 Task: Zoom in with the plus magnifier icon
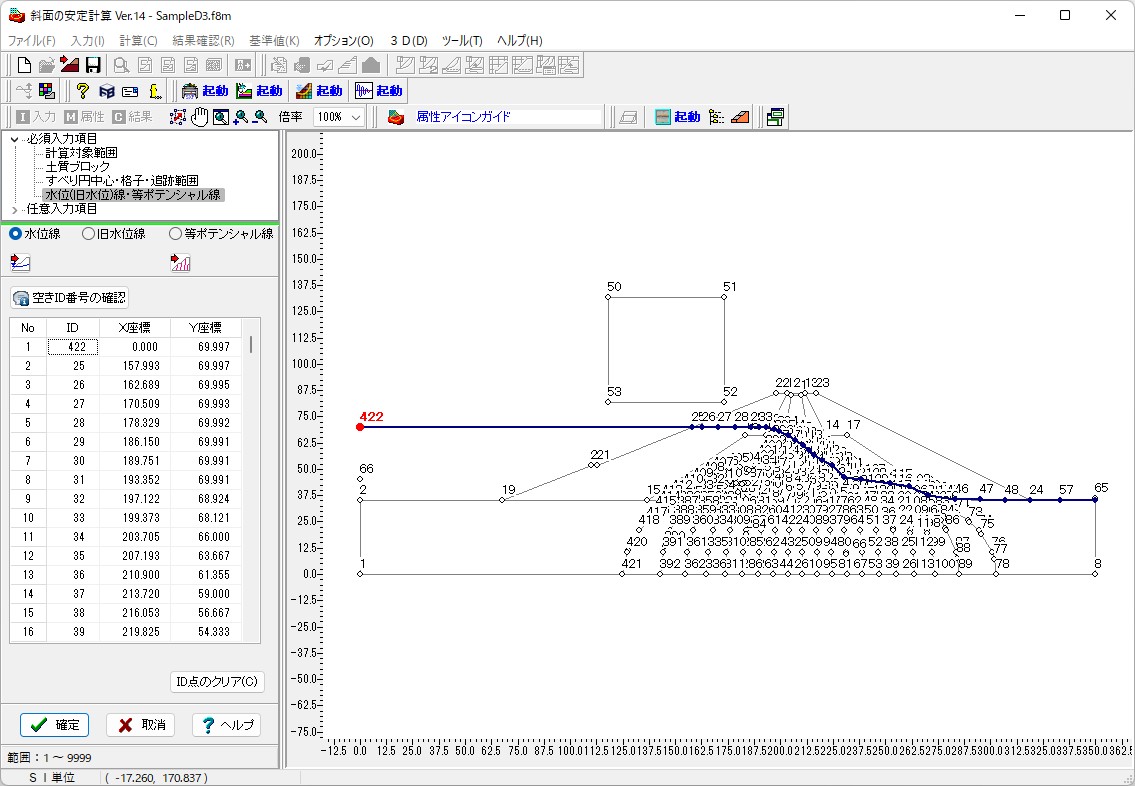coord(240,117)
